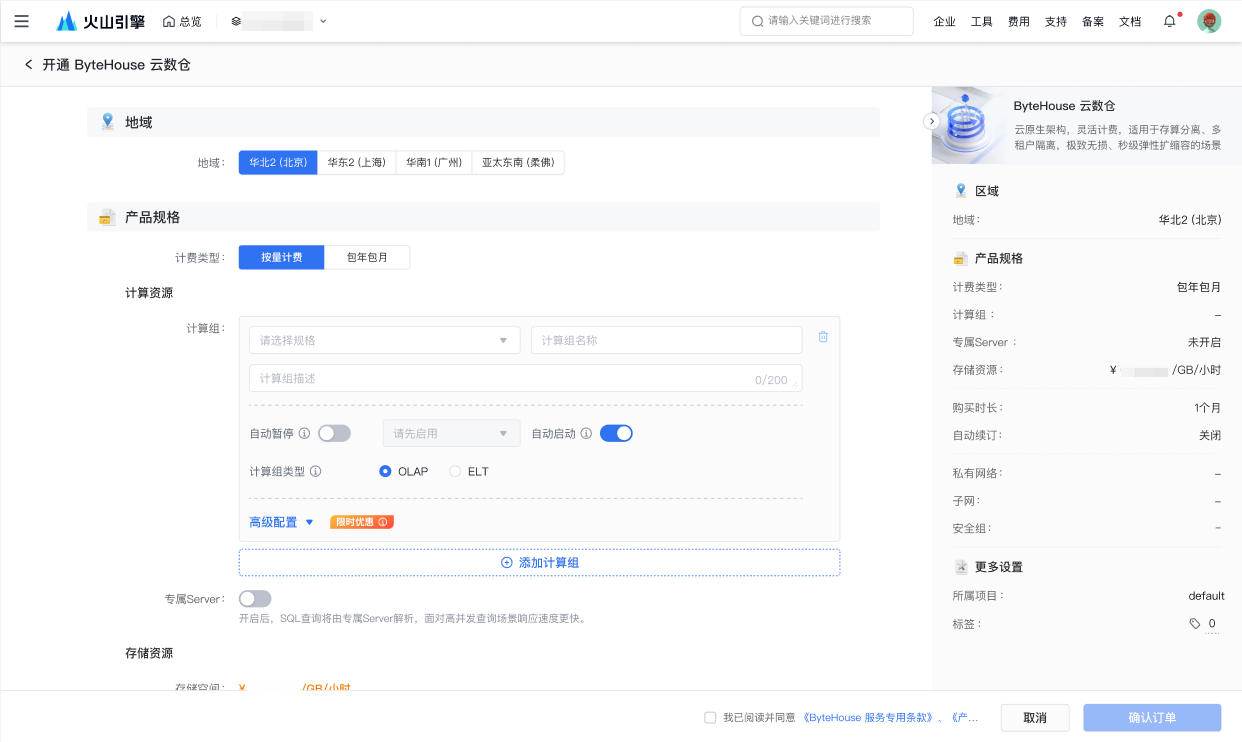Expand 高级配置 advanced settings

tap(282, 522)
